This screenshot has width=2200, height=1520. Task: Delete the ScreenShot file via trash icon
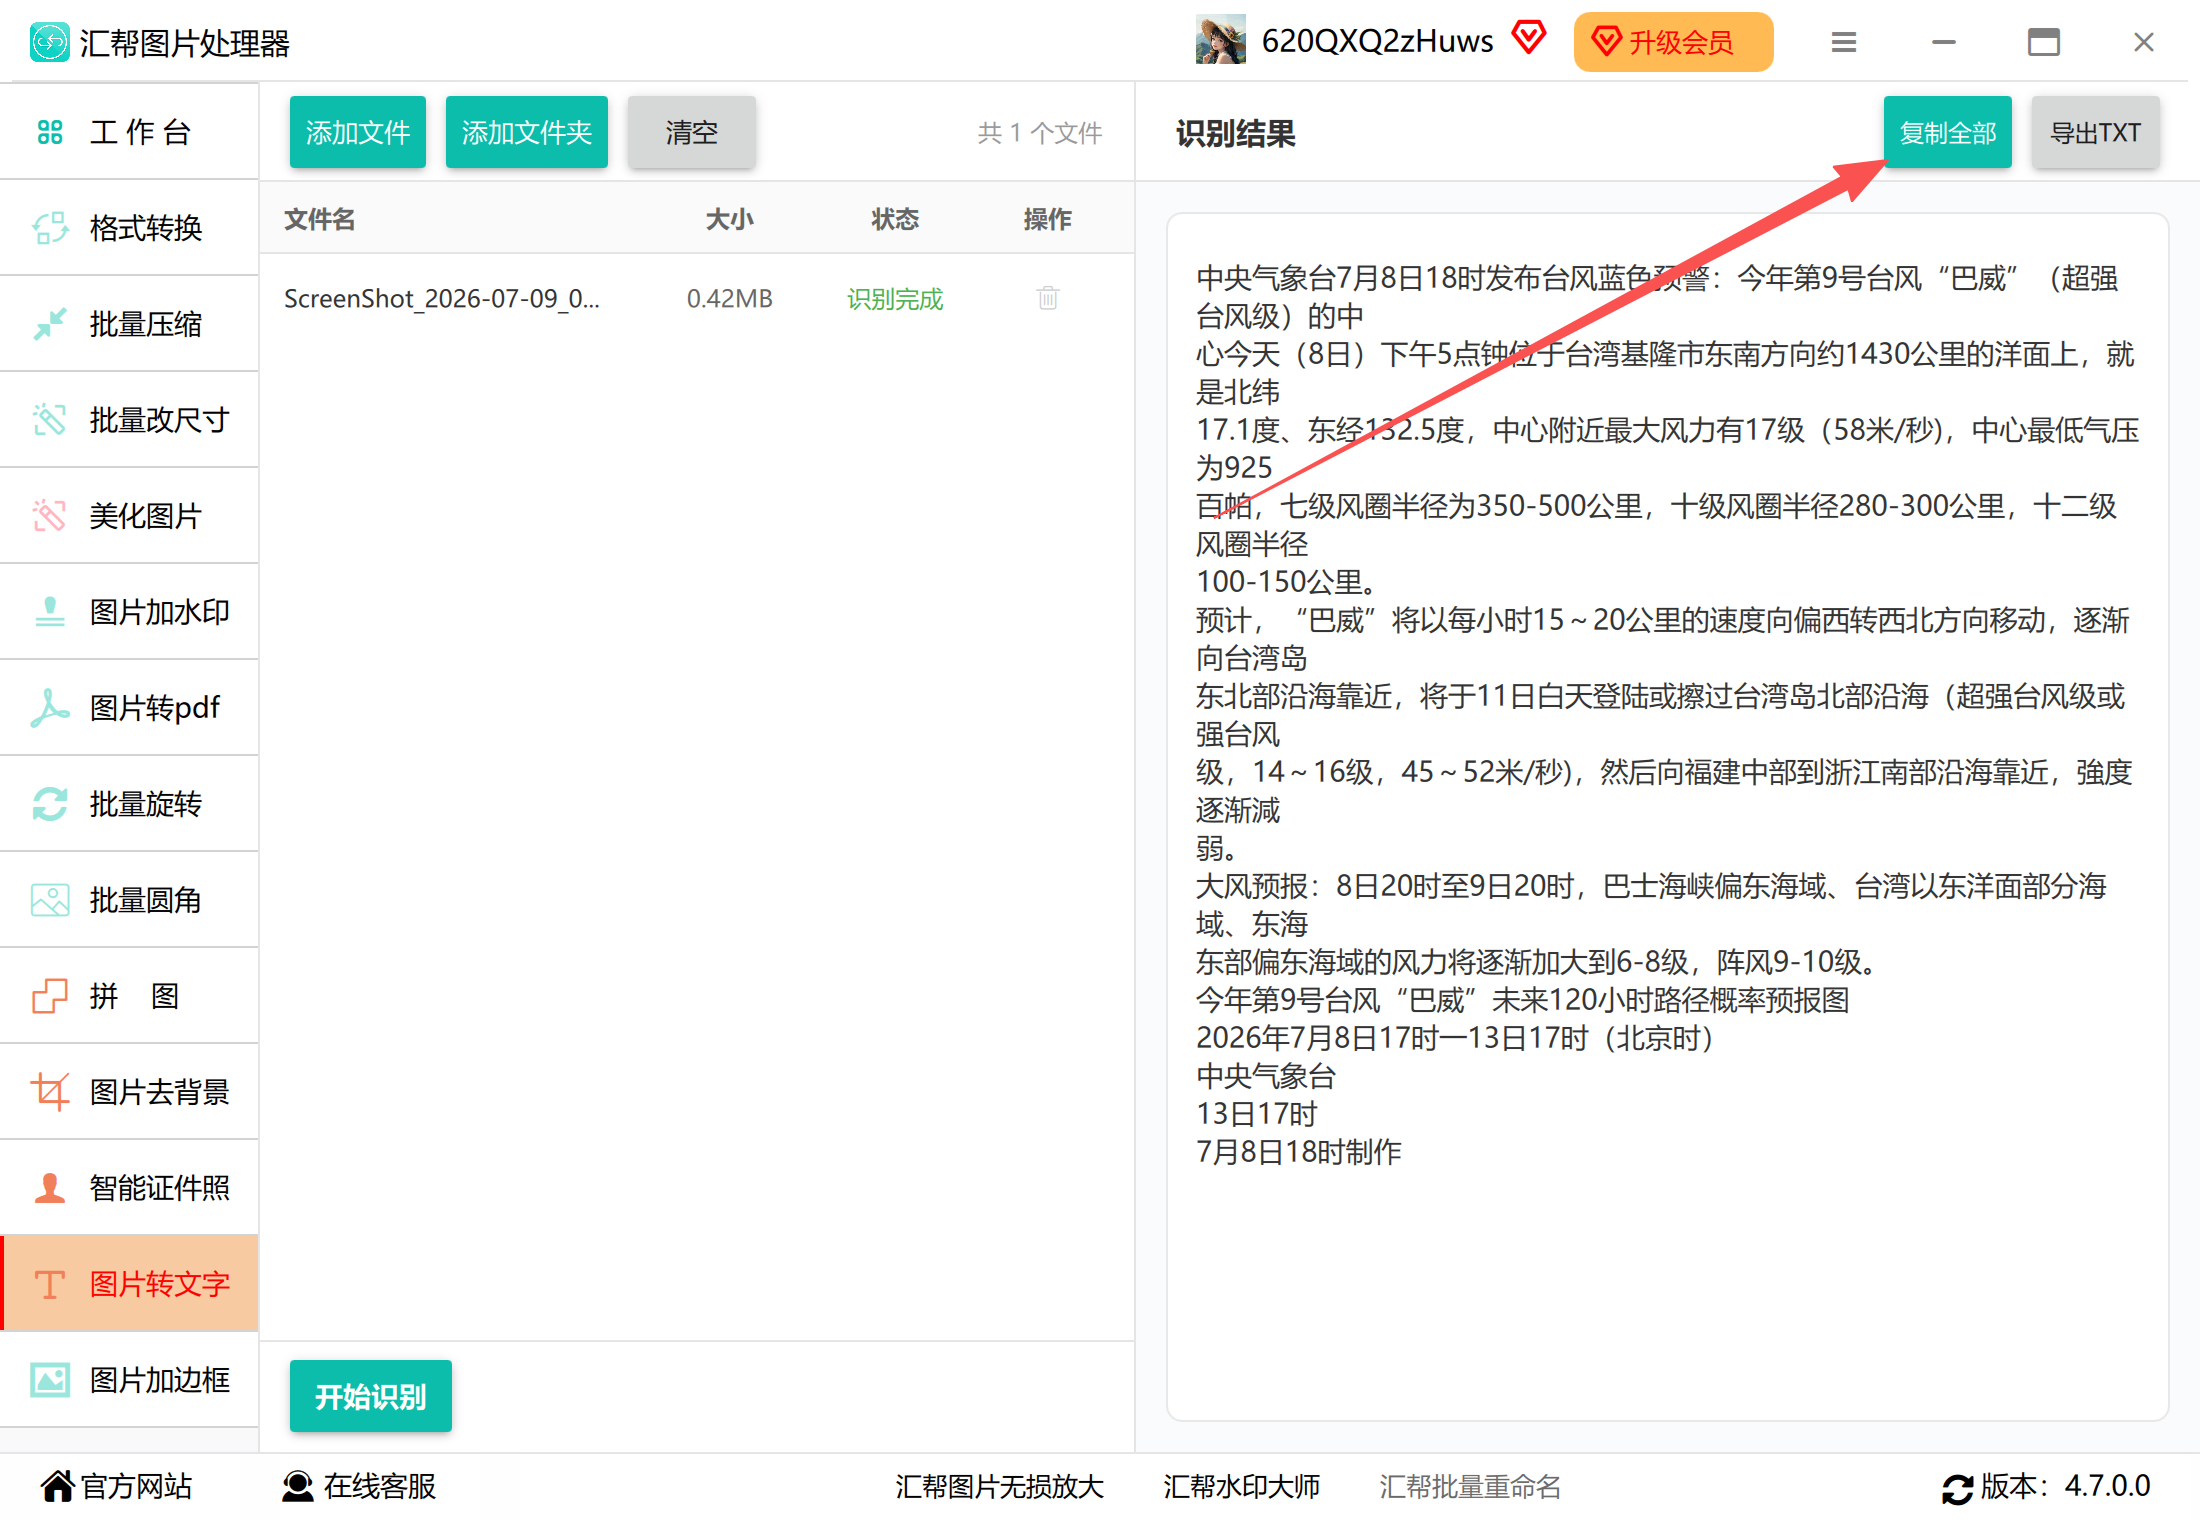1048,298
